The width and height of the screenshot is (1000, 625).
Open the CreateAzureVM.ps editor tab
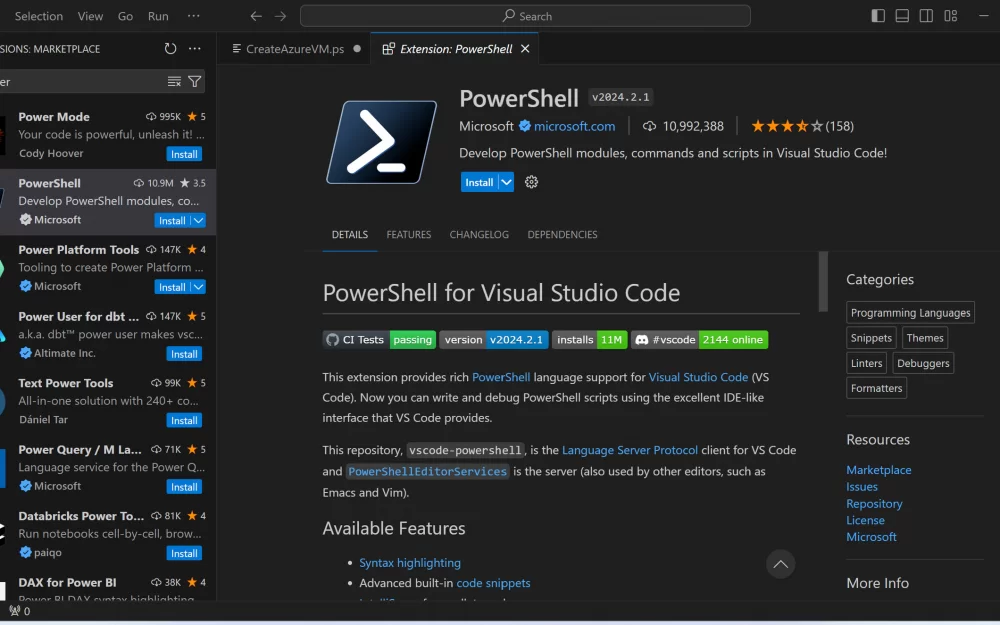point(294,49)
